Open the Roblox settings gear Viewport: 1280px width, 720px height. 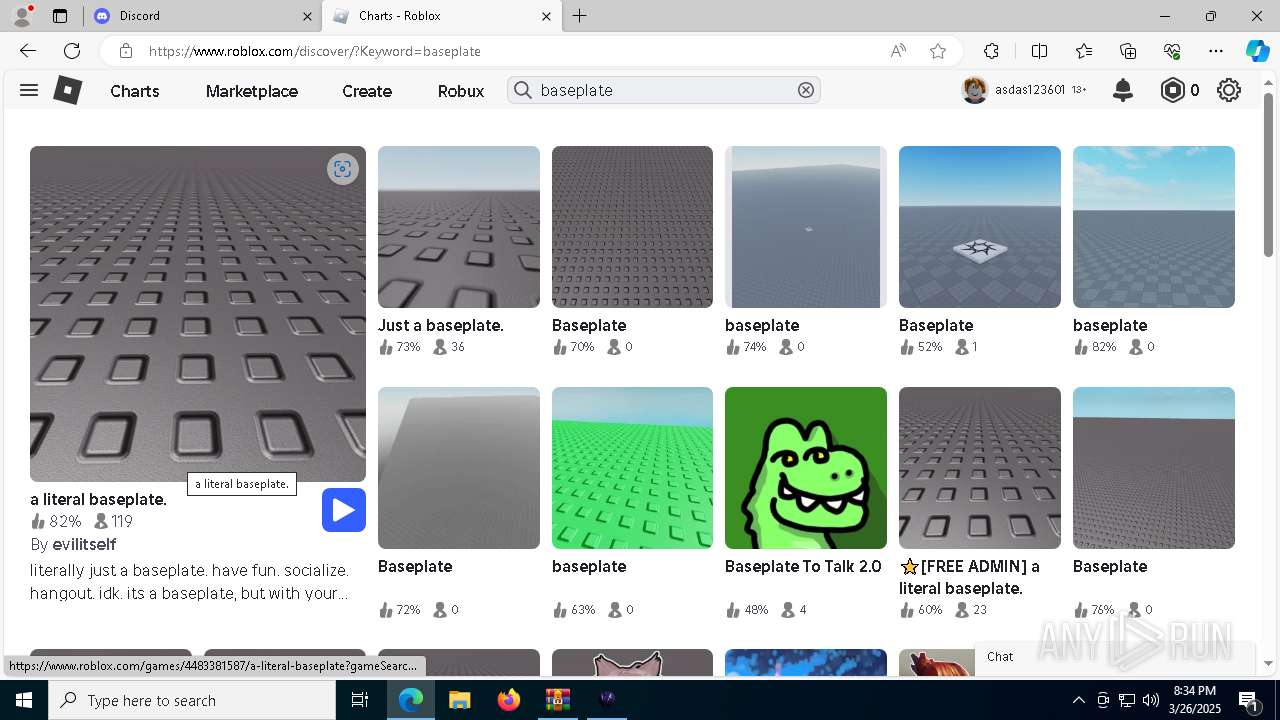tap(1229, 90)
